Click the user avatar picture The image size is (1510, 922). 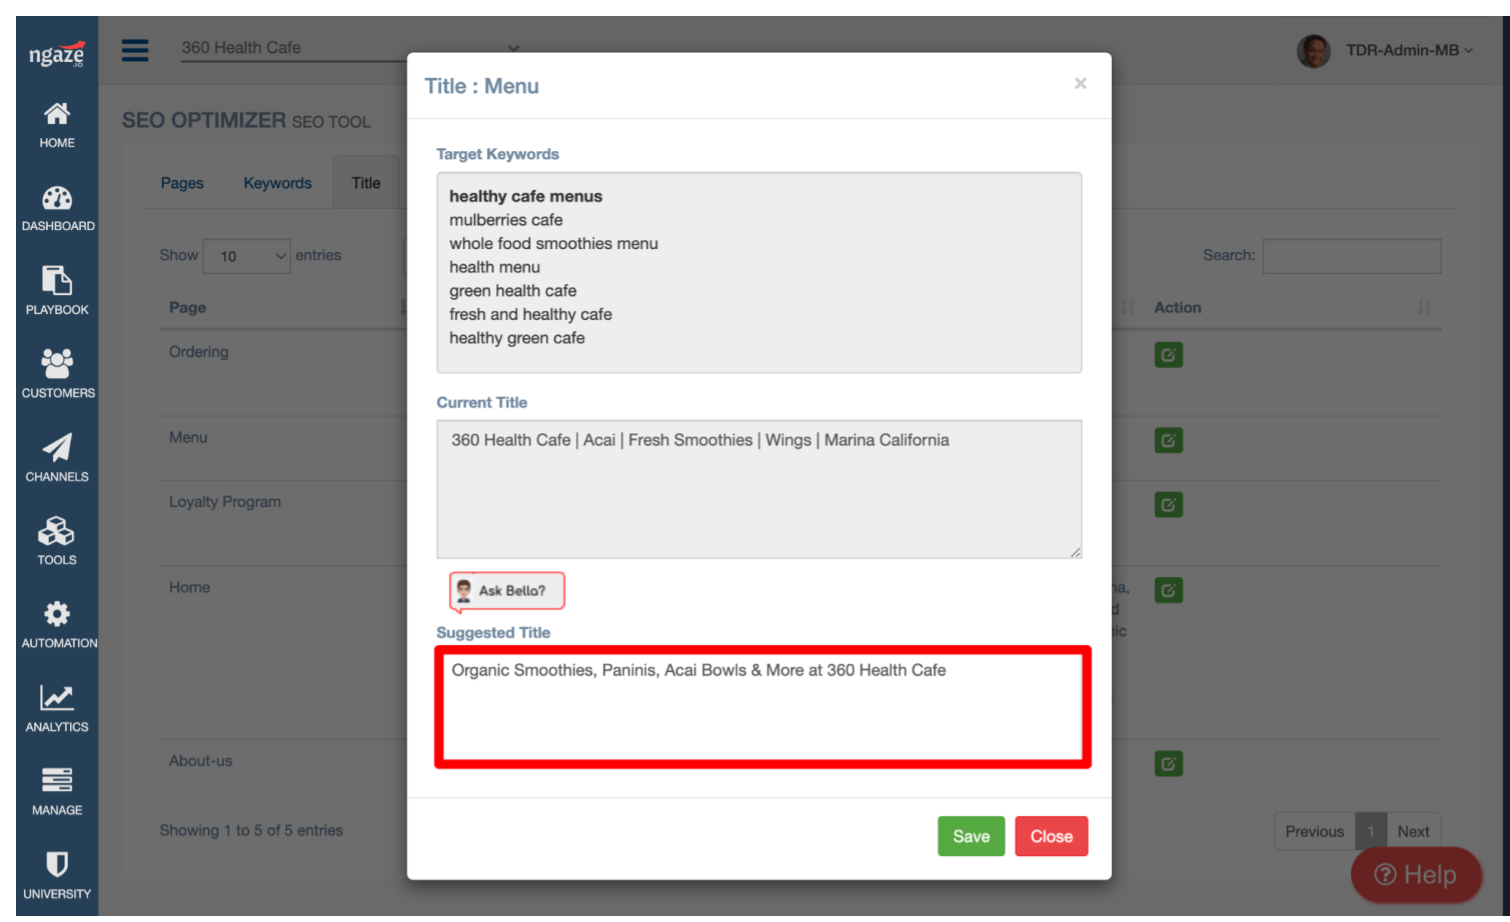(x=1313, y=50)
